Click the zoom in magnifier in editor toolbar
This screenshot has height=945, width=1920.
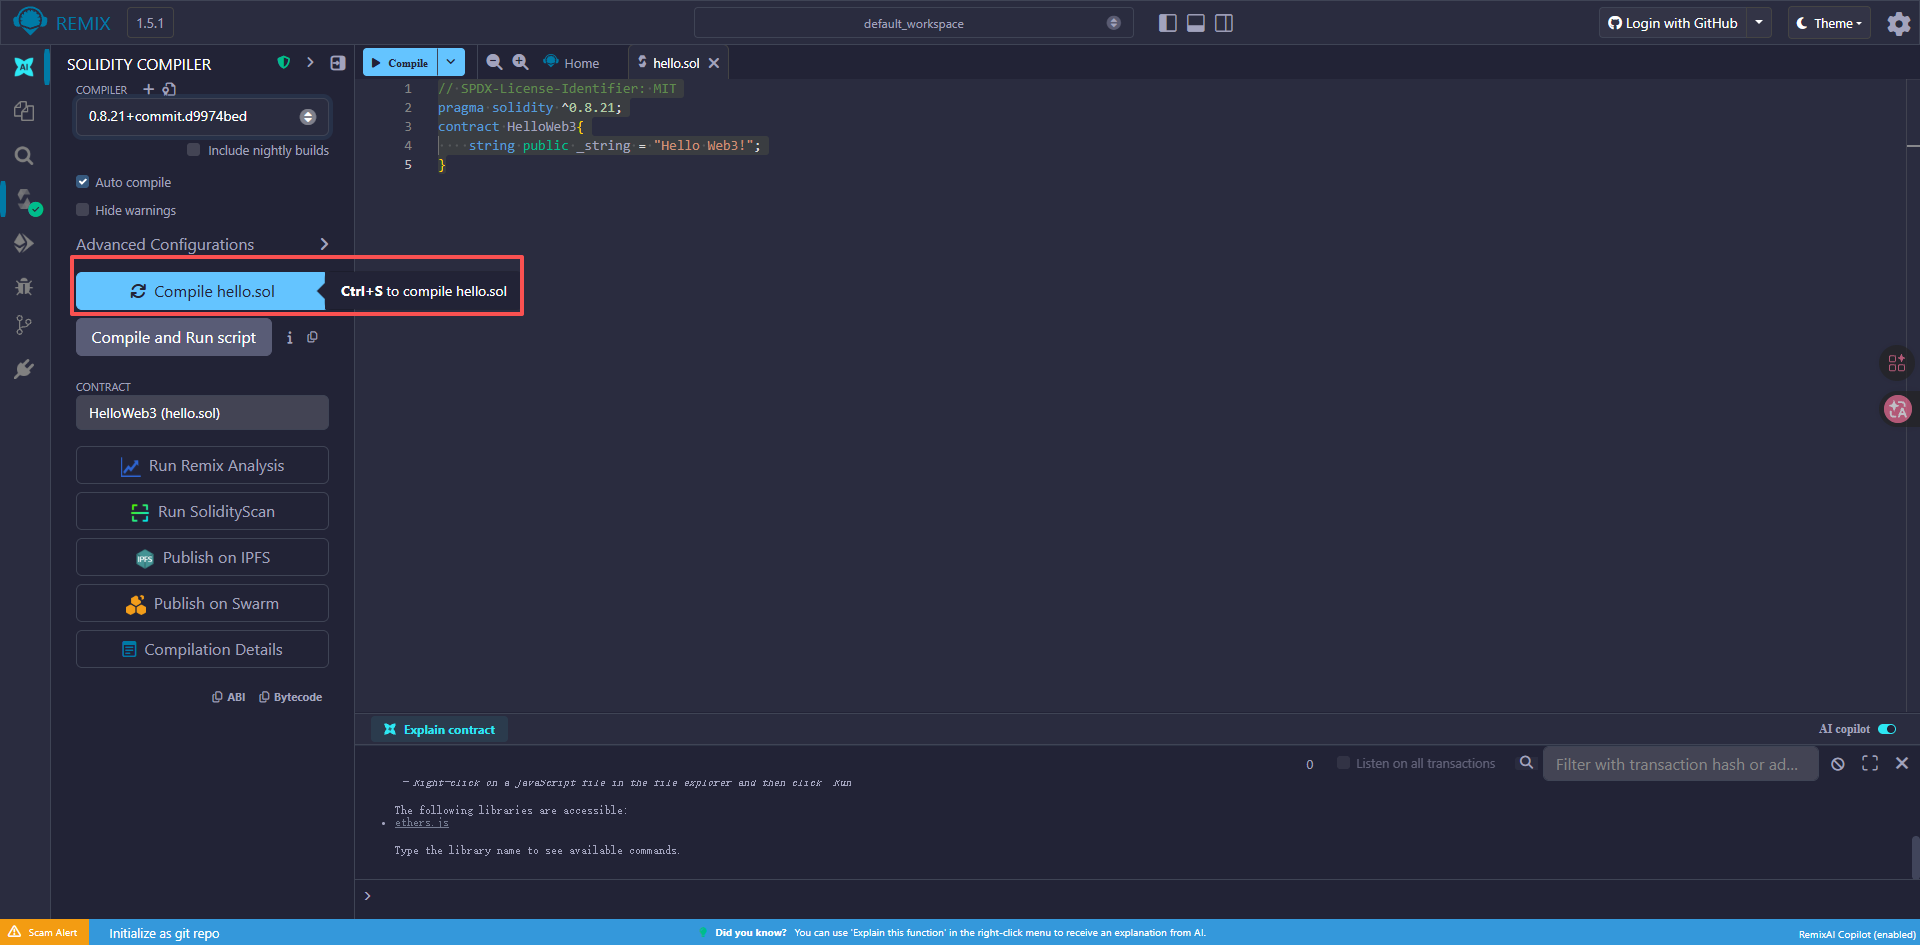coord(520,62)
